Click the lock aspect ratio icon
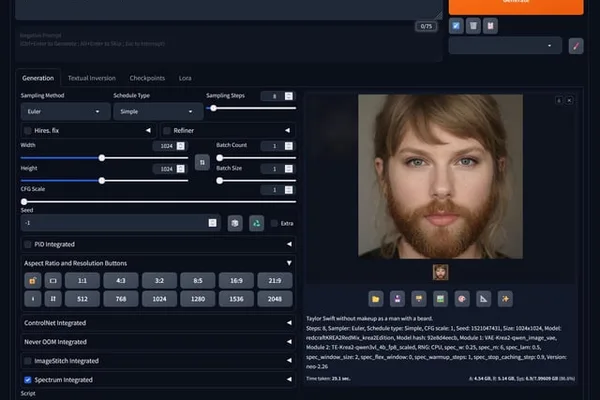 [33, 281]
